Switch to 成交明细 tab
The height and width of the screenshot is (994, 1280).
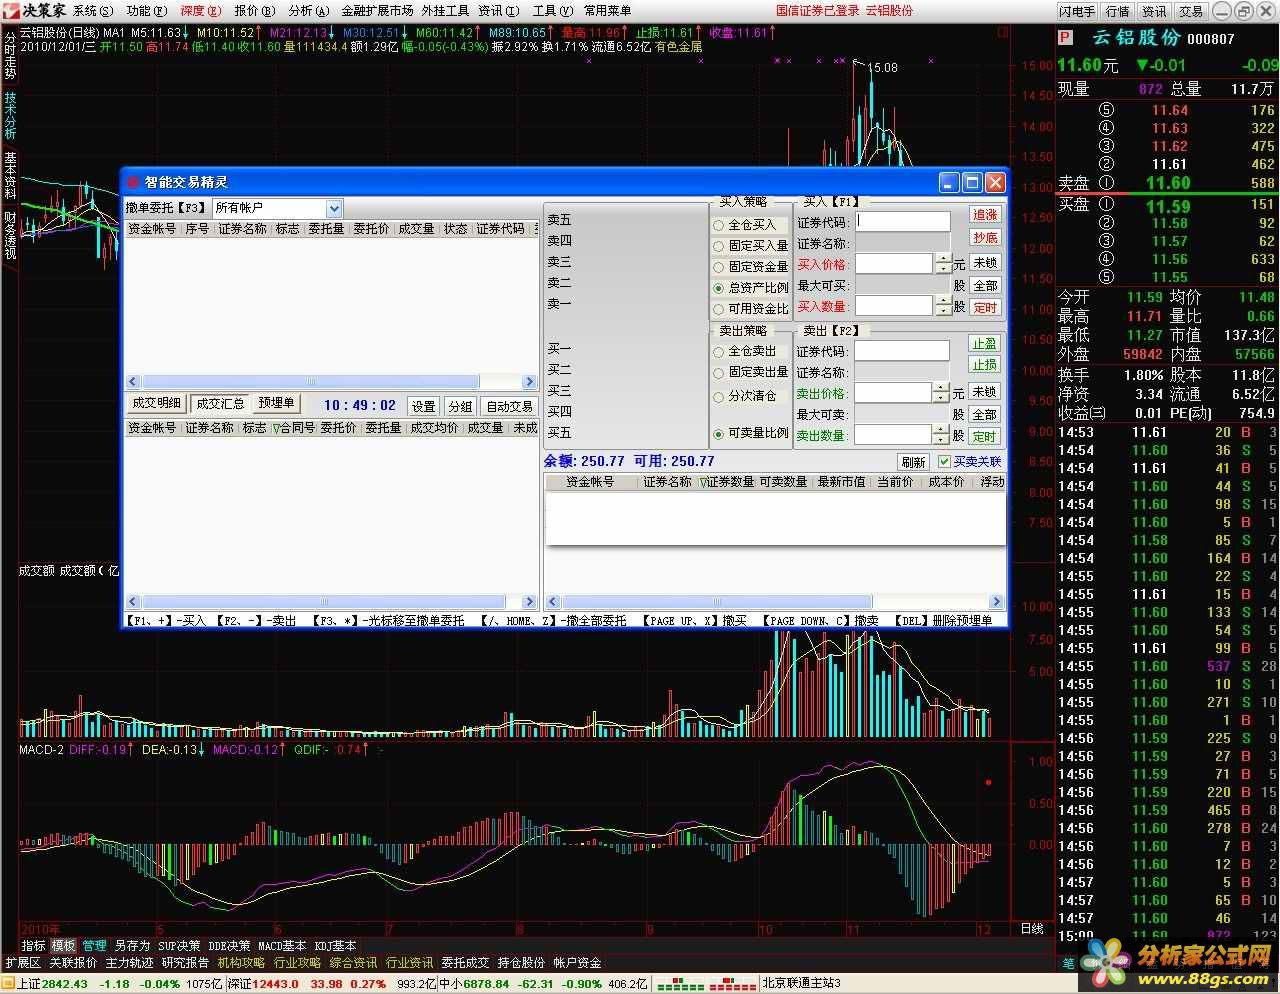(x=157, y=403)
